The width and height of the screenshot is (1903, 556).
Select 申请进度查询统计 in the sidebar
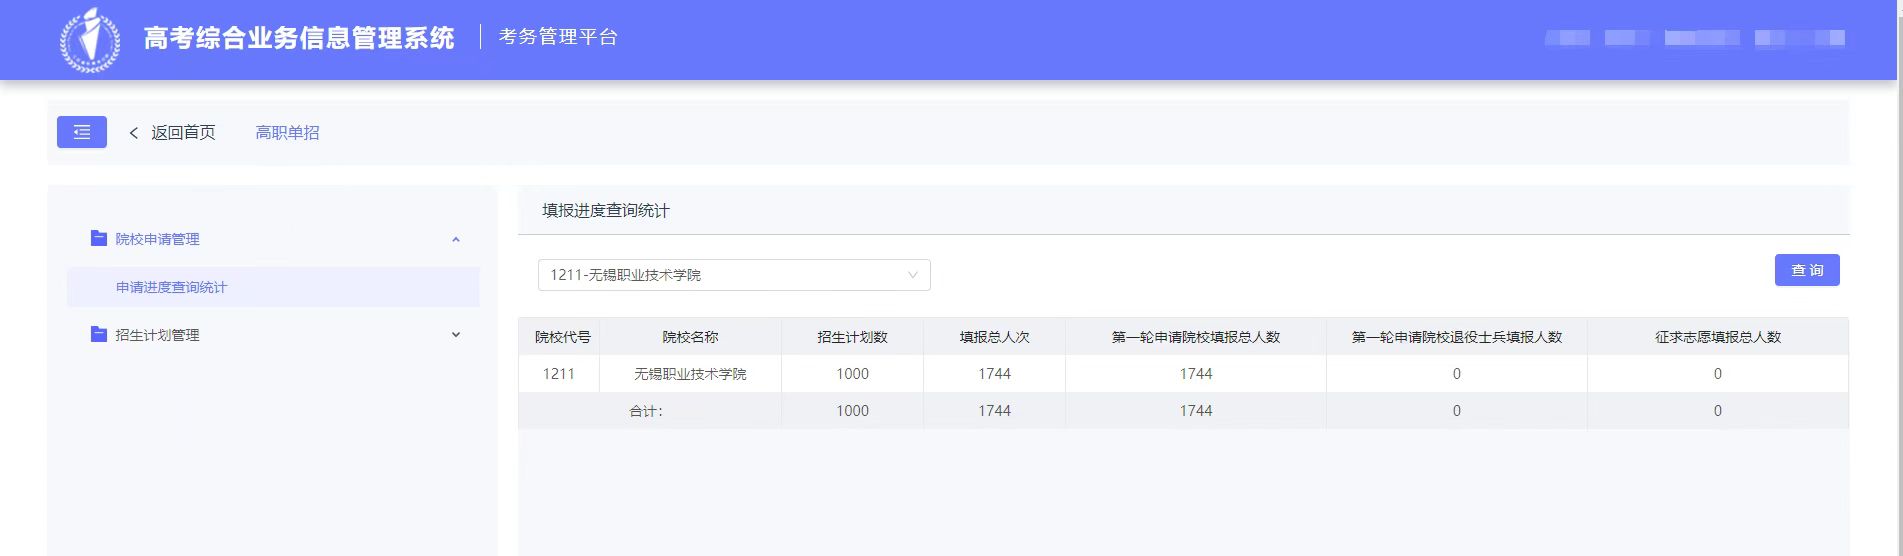click(x=172, y=287)
